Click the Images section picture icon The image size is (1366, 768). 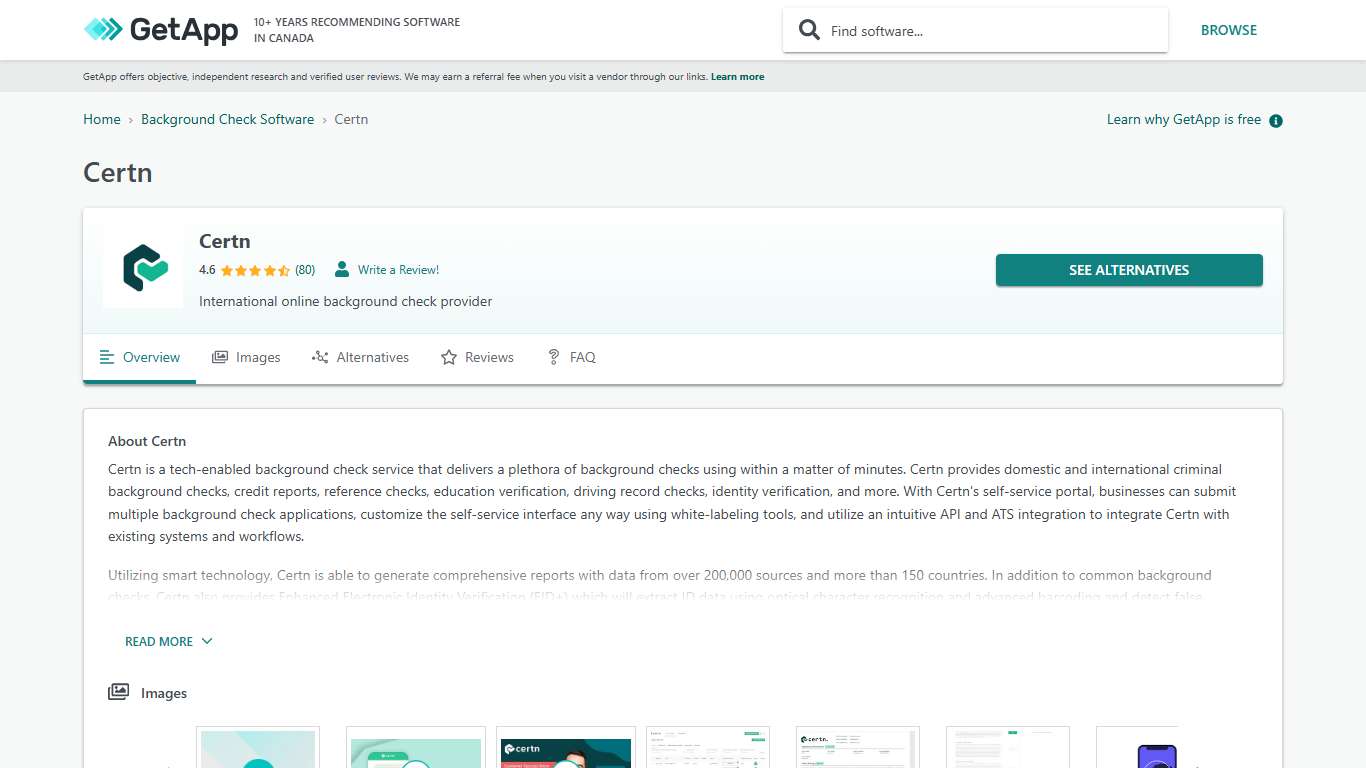pyautogui.click(x=119, y=692)
